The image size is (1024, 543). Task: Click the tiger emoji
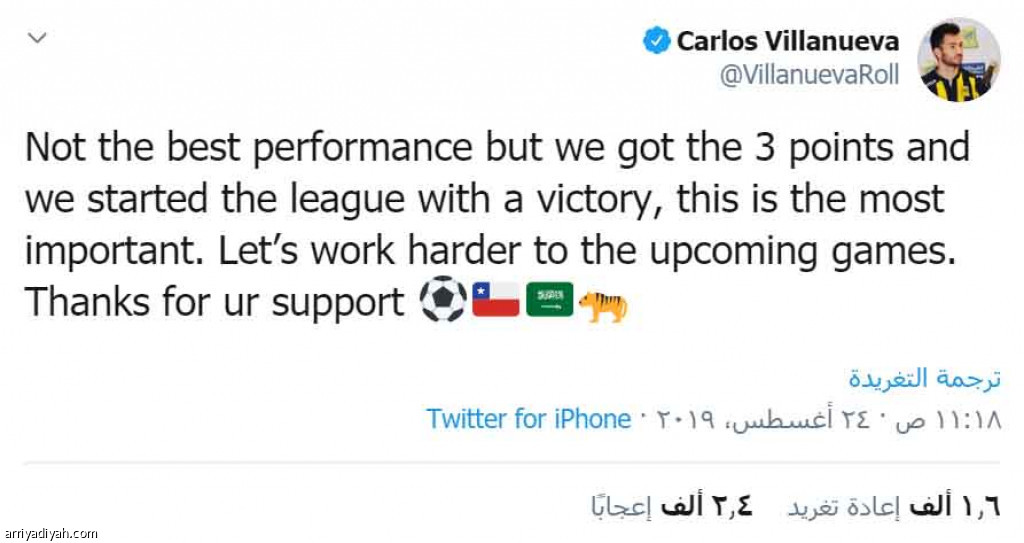pos(603,301)
